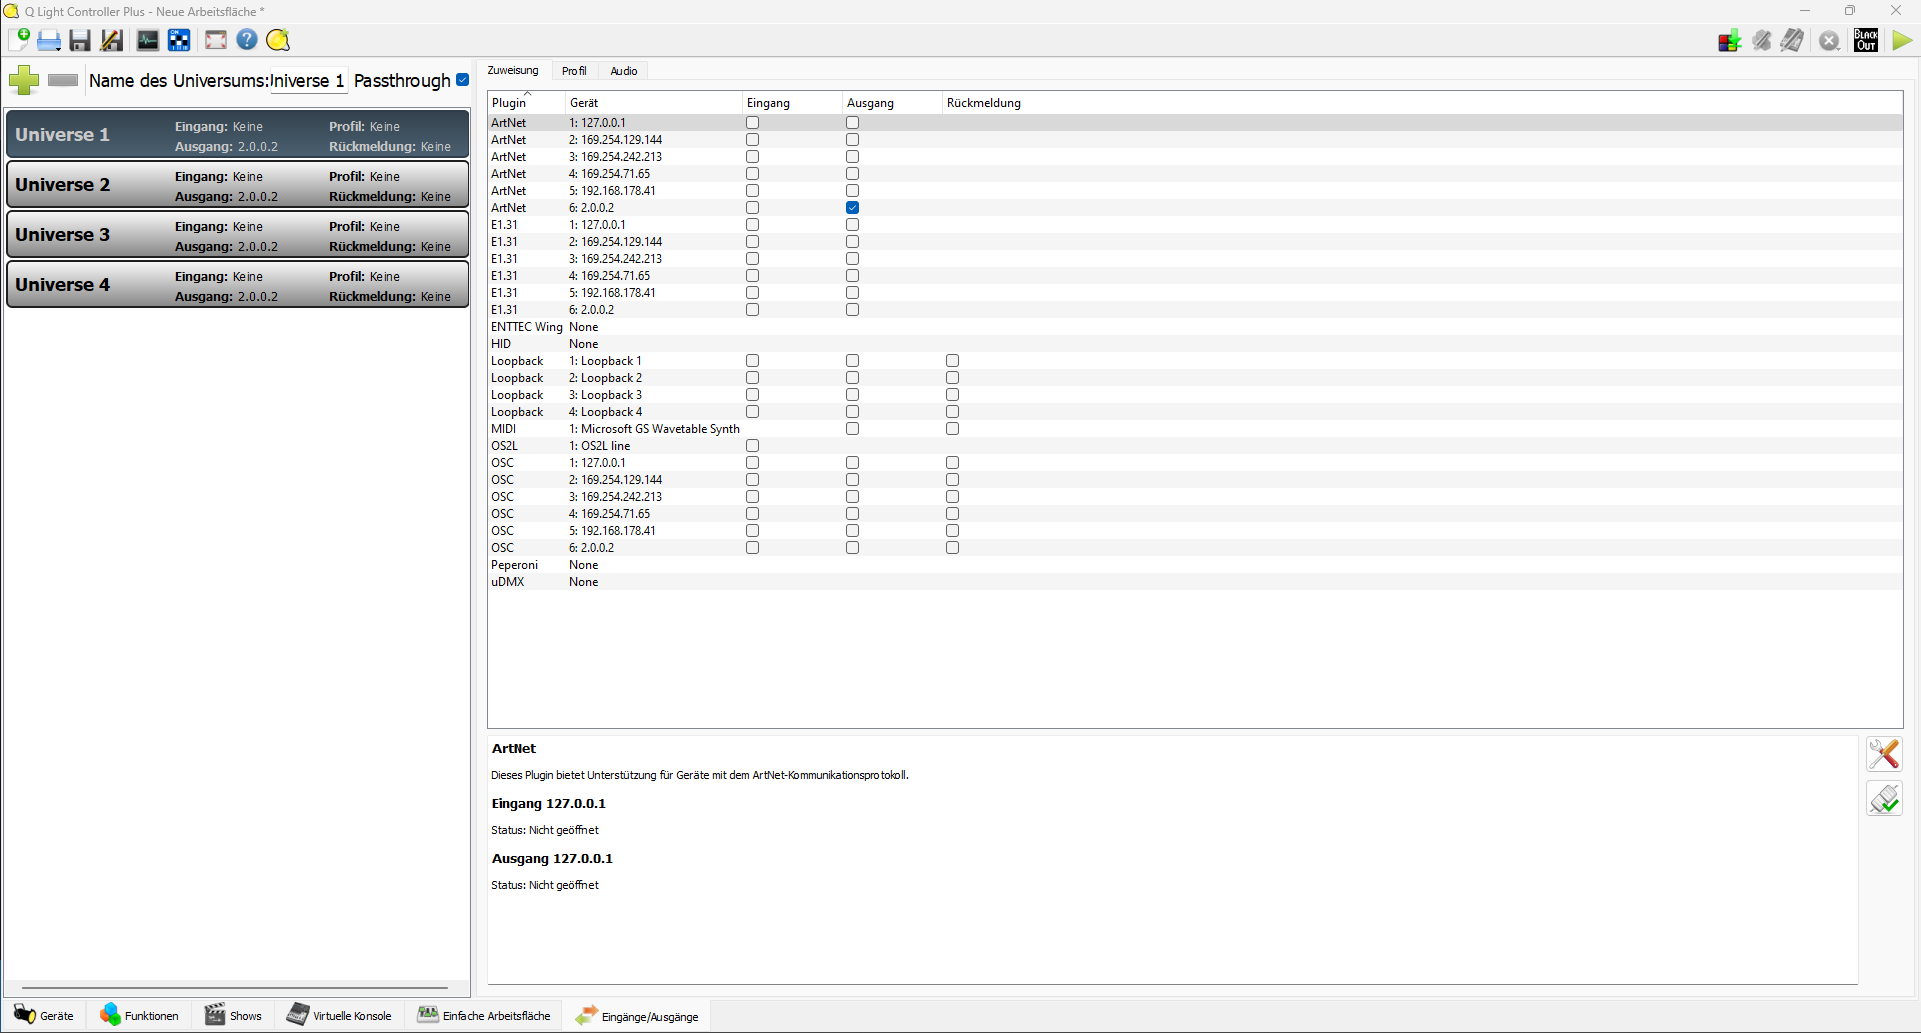Toggle the Black Out button

click(1866, 40)
